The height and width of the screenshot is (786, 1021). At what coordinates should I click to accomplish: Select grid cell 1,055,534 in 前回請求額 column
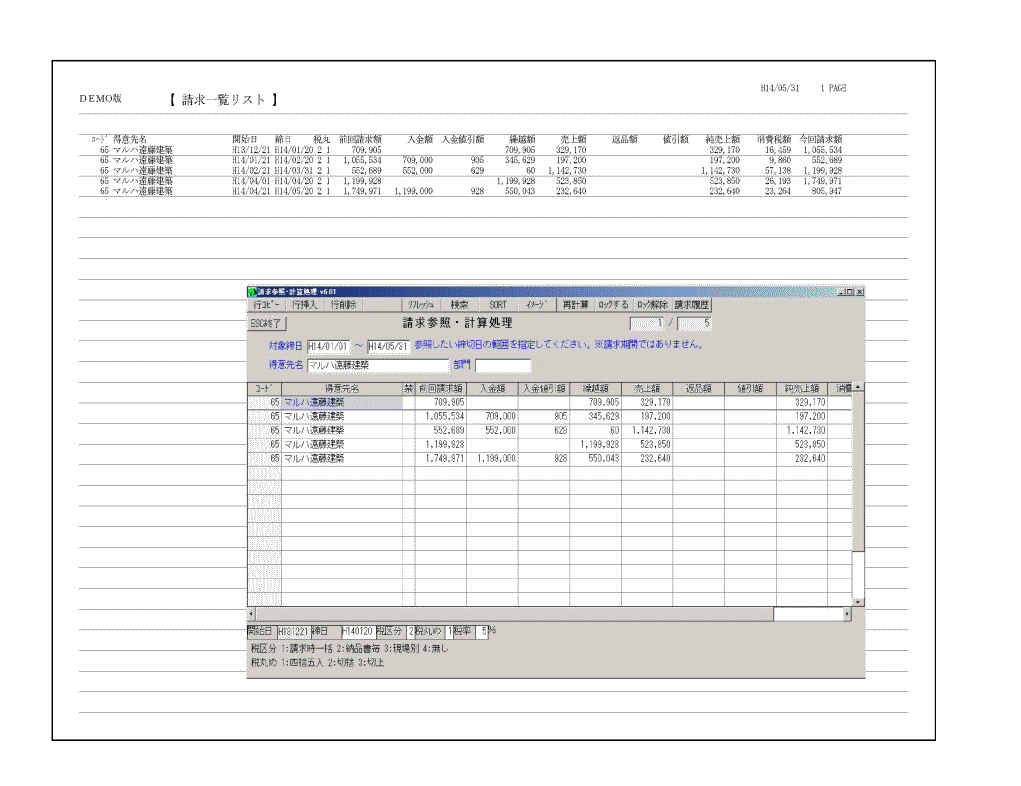[441, 416]
